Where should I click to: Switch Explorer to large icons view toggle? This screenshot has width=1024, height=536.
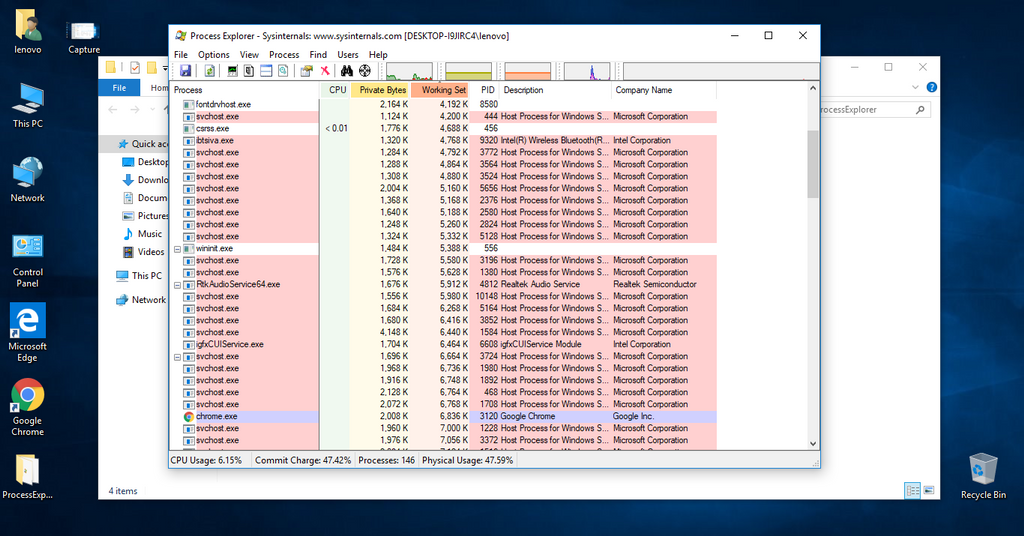click(x=929, y=490)
